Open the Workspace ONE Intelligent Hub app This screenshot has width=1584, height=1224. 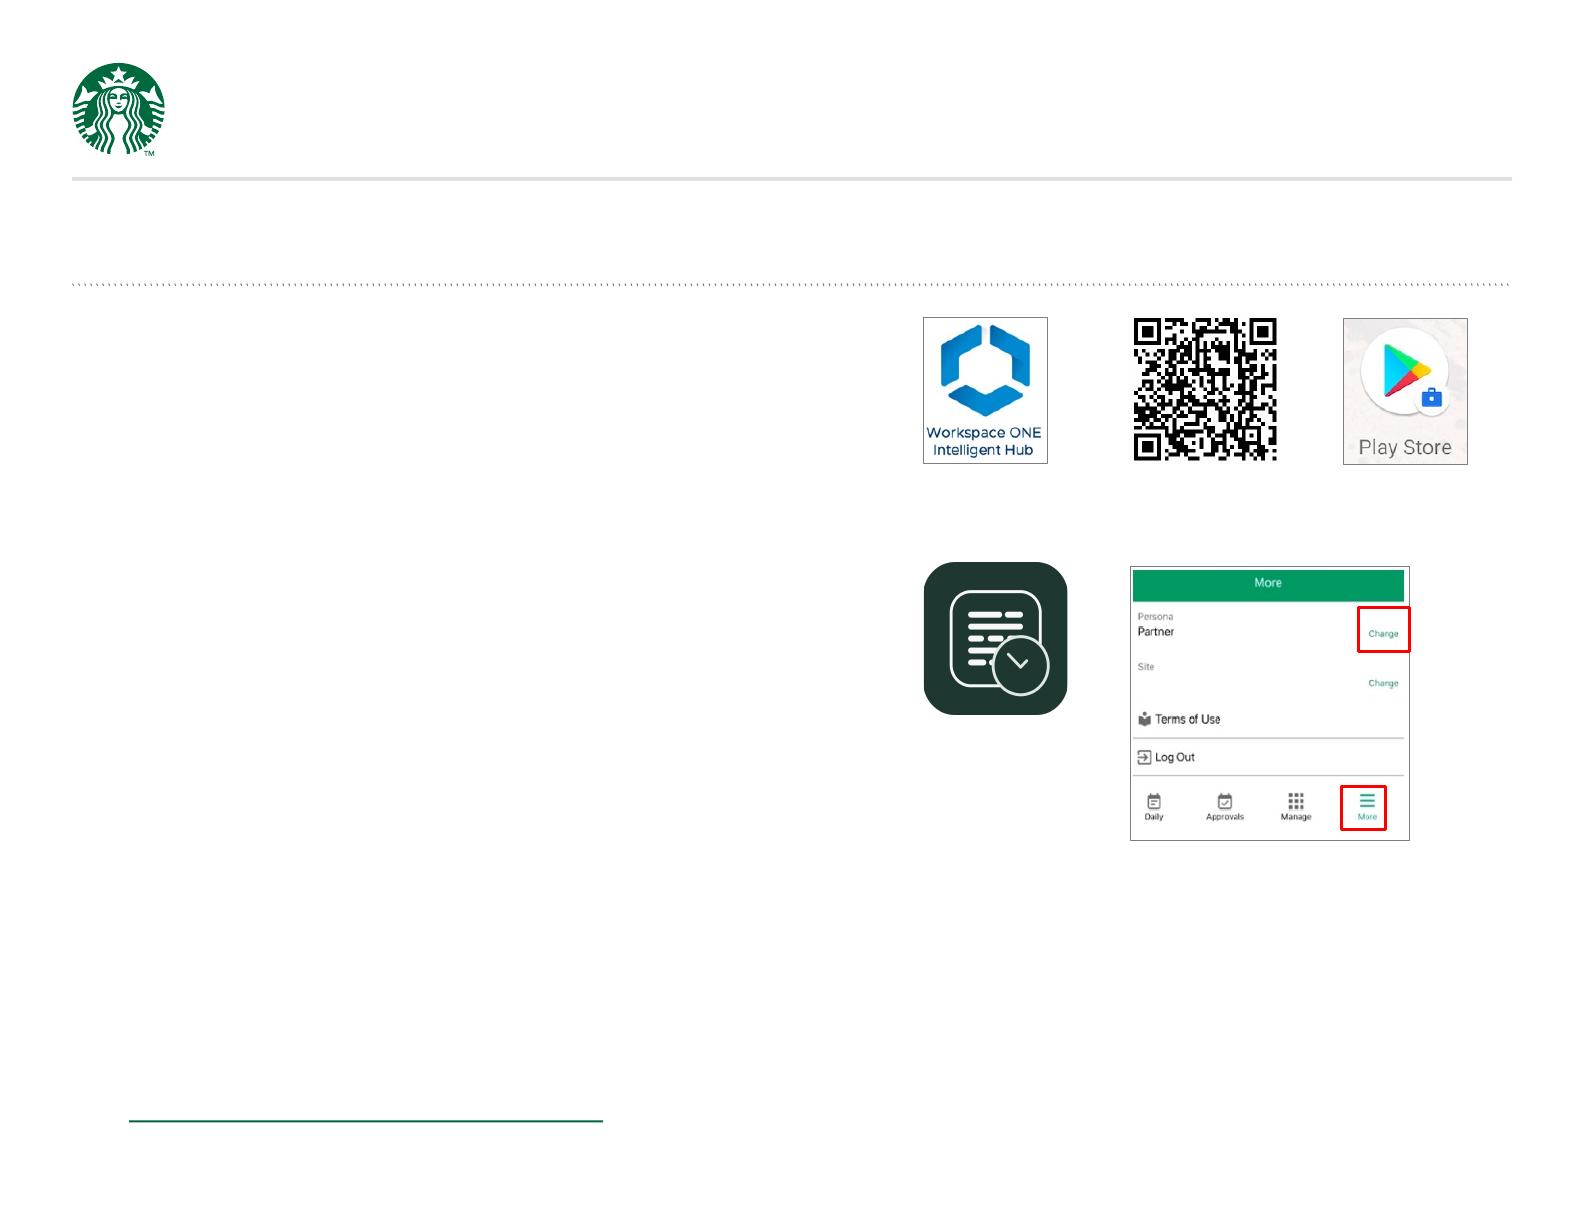click(984, 390)
